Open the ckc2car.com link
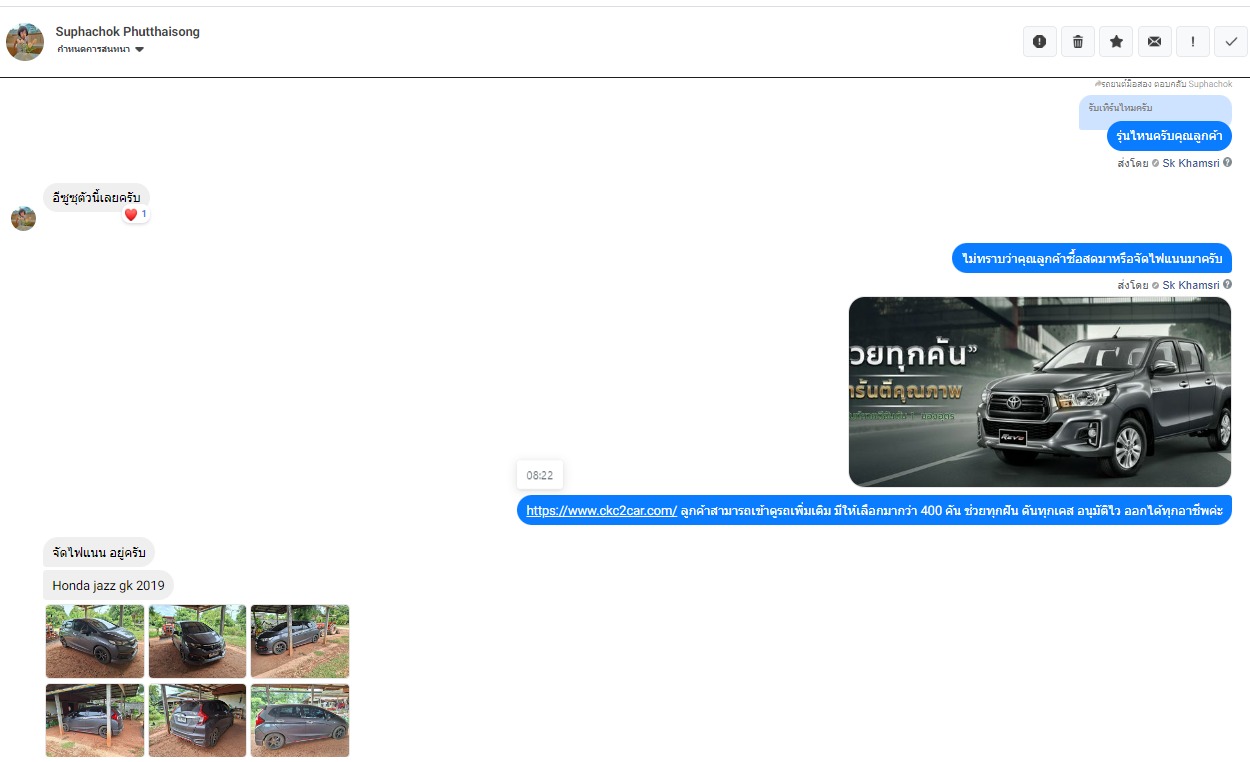This screenshot has height=762, width=1250. point(601,510)
